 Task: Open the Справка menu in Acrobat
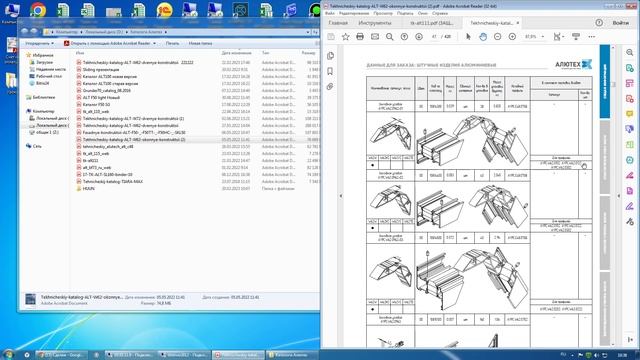point(440,13)
